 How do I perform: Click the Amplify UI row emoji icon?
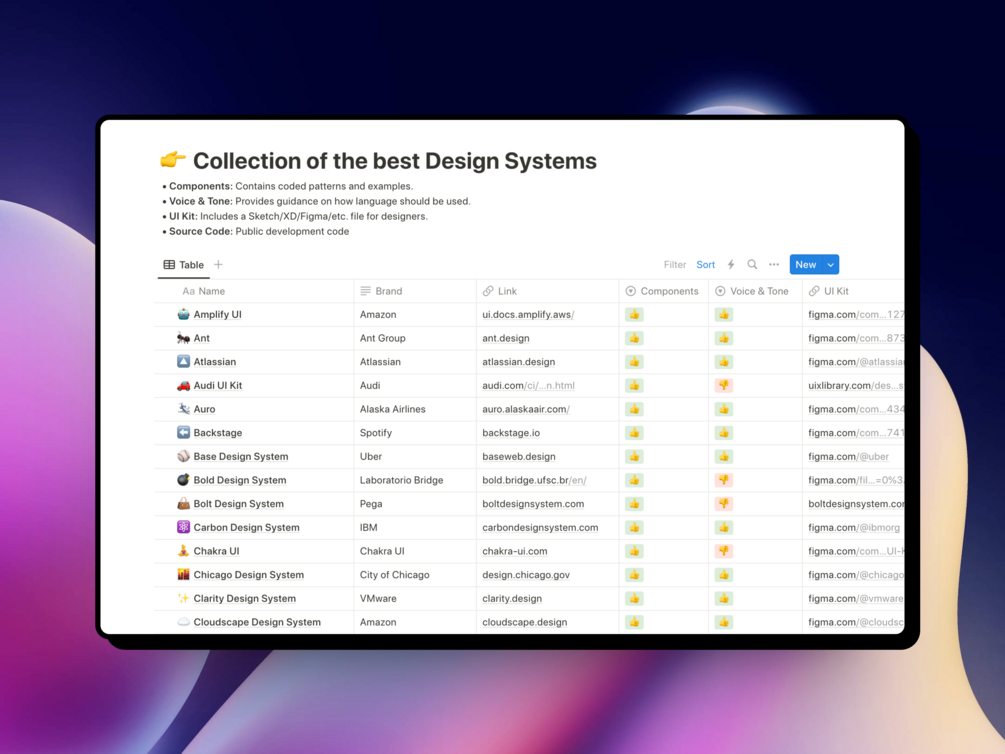tap(183, 314)
